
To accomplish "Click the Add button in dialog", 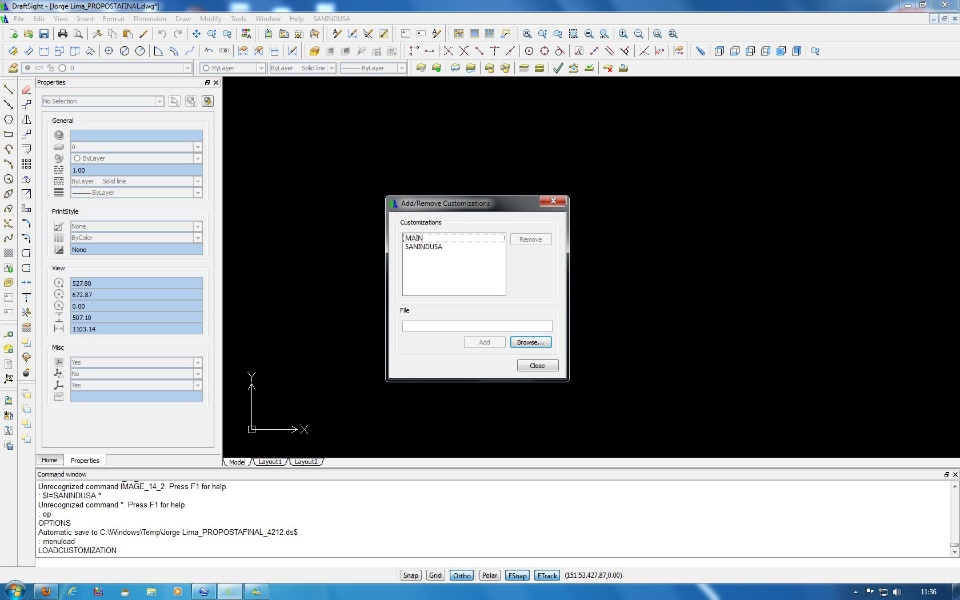I will [x=484, y=342].
